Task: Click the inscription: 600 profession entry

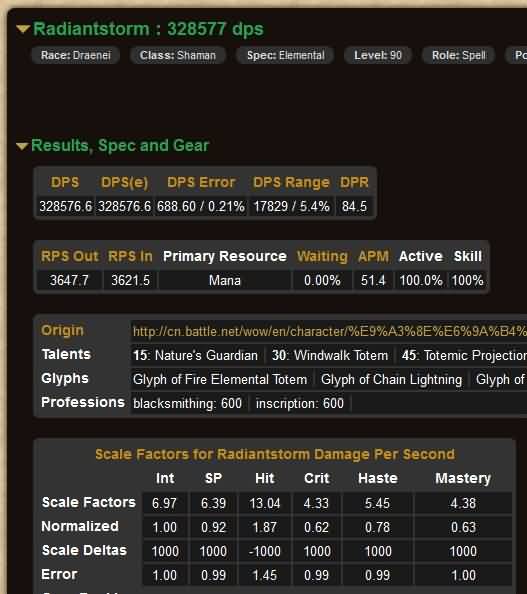Action: [300, 403]
